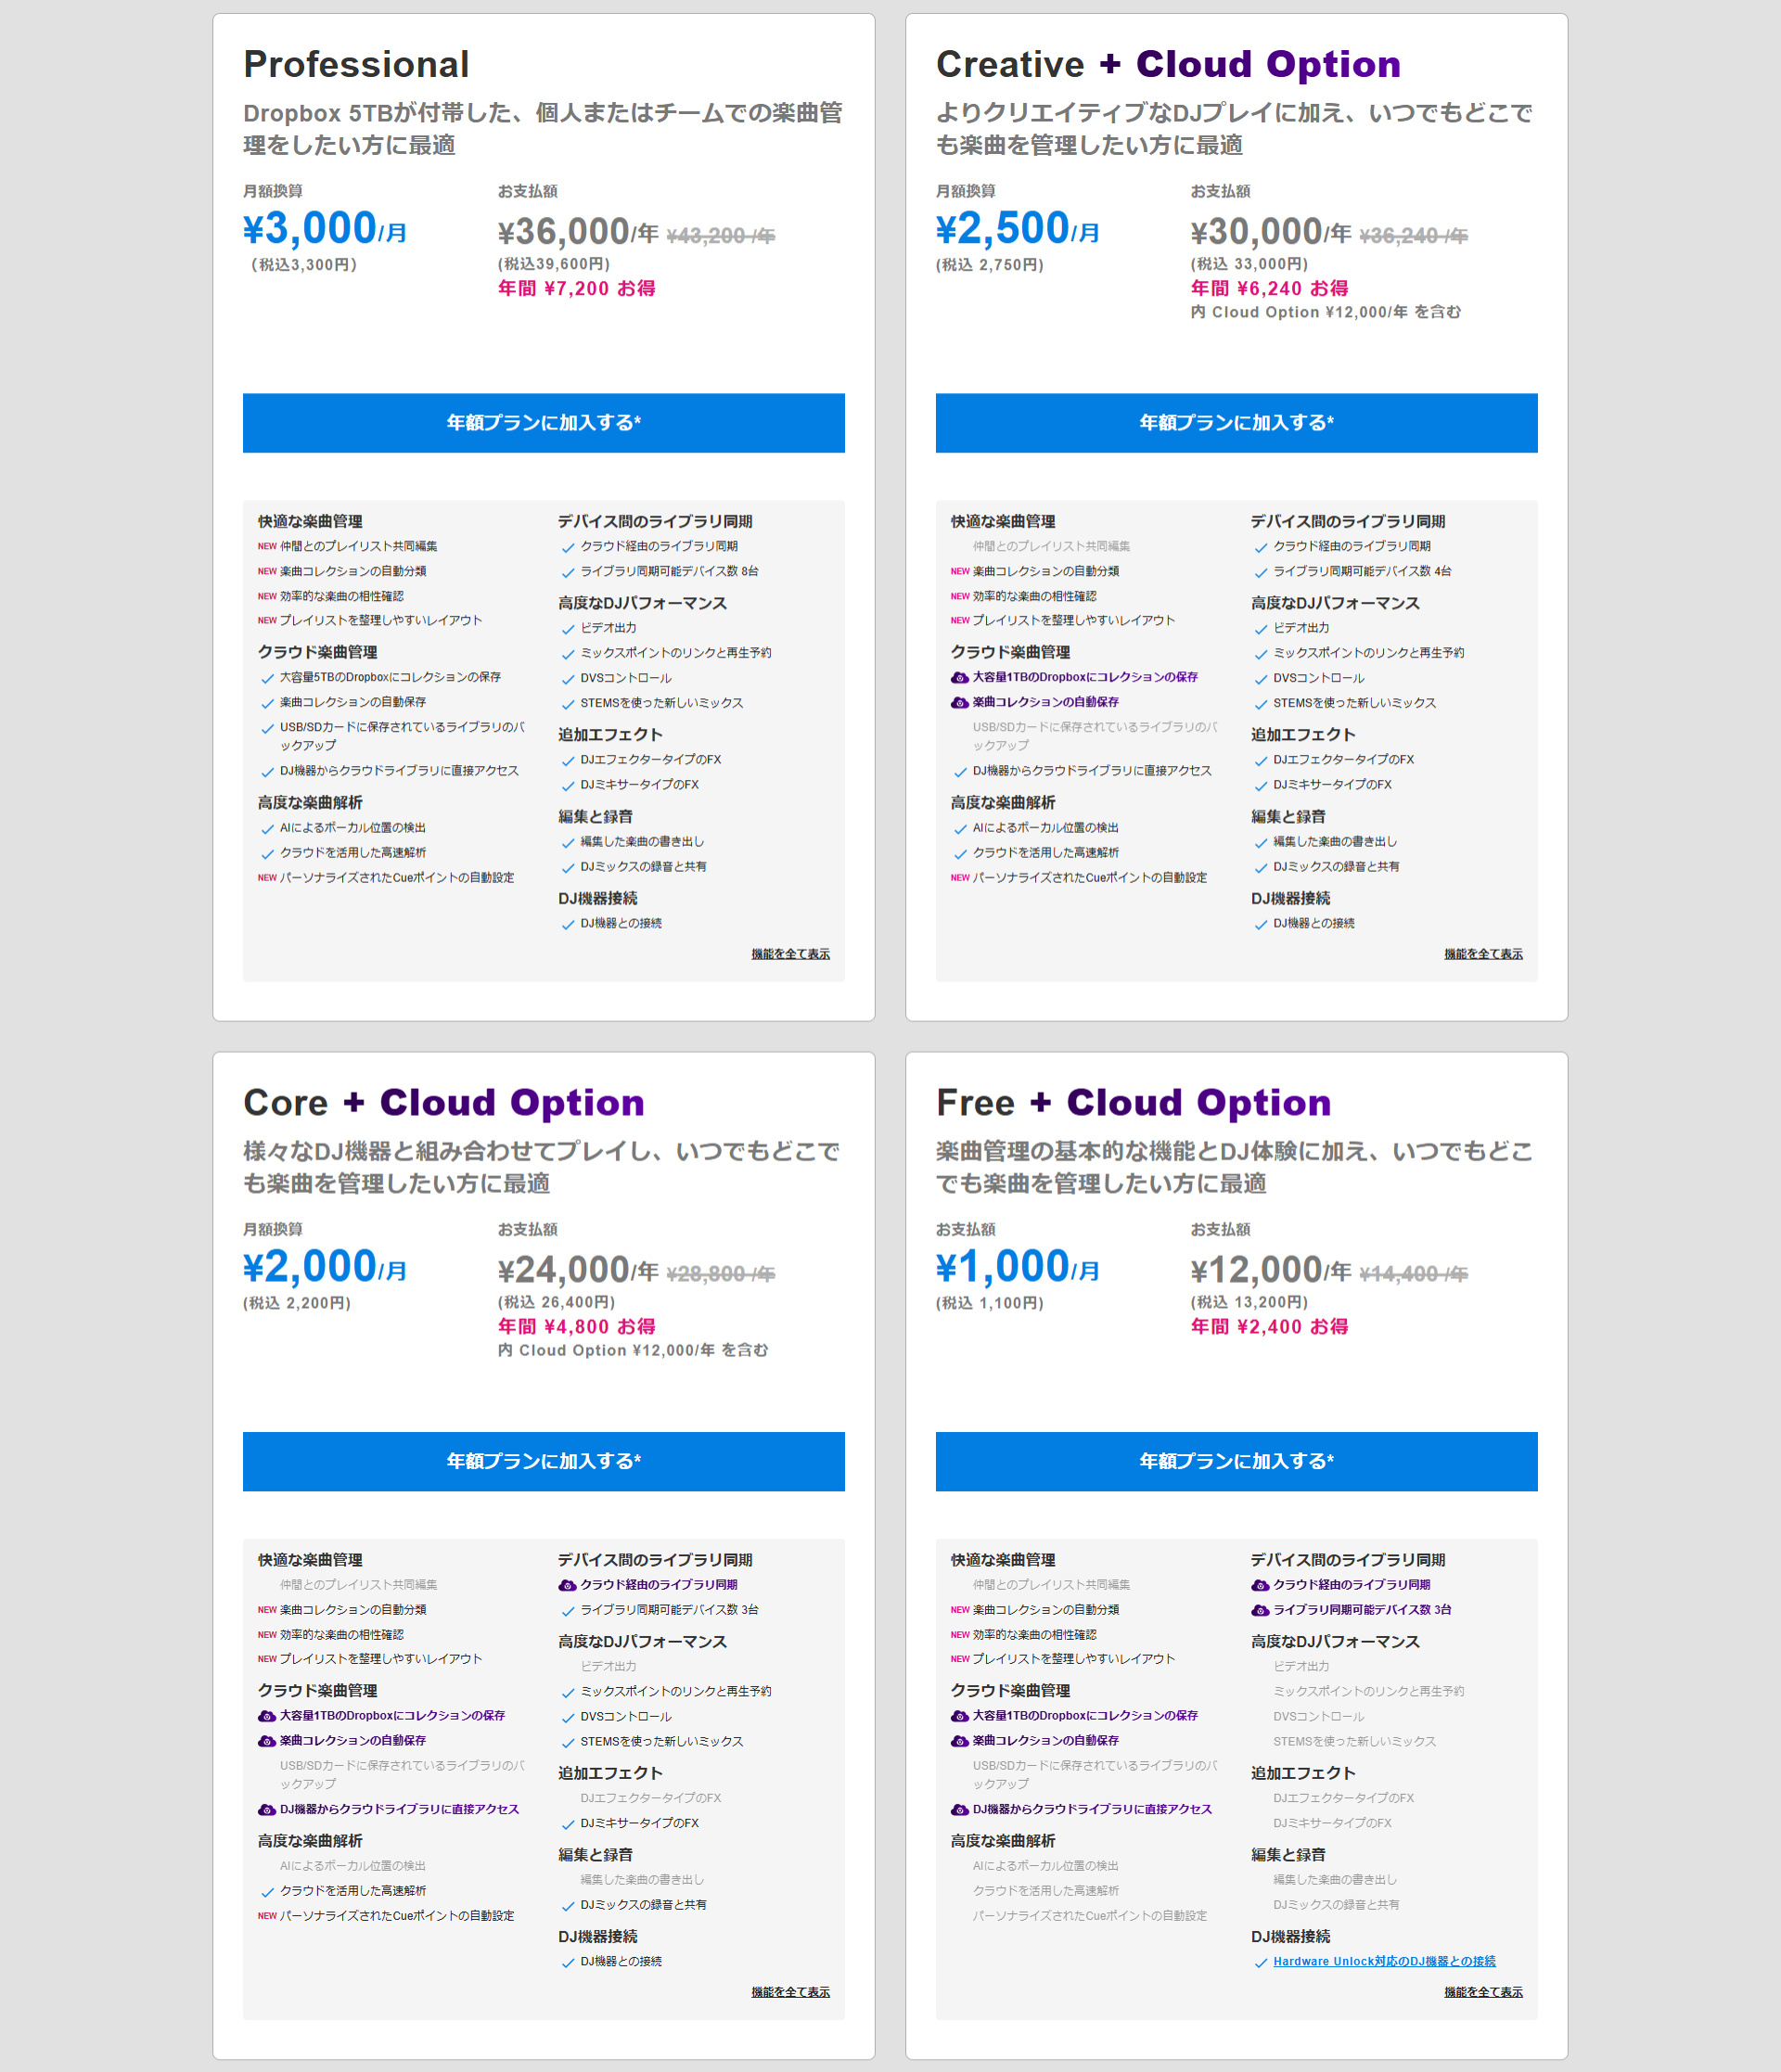Click cloud icon beside 大容量1TB Dropbox in Free card
1781x2072 pixels.
point(959,1716)
